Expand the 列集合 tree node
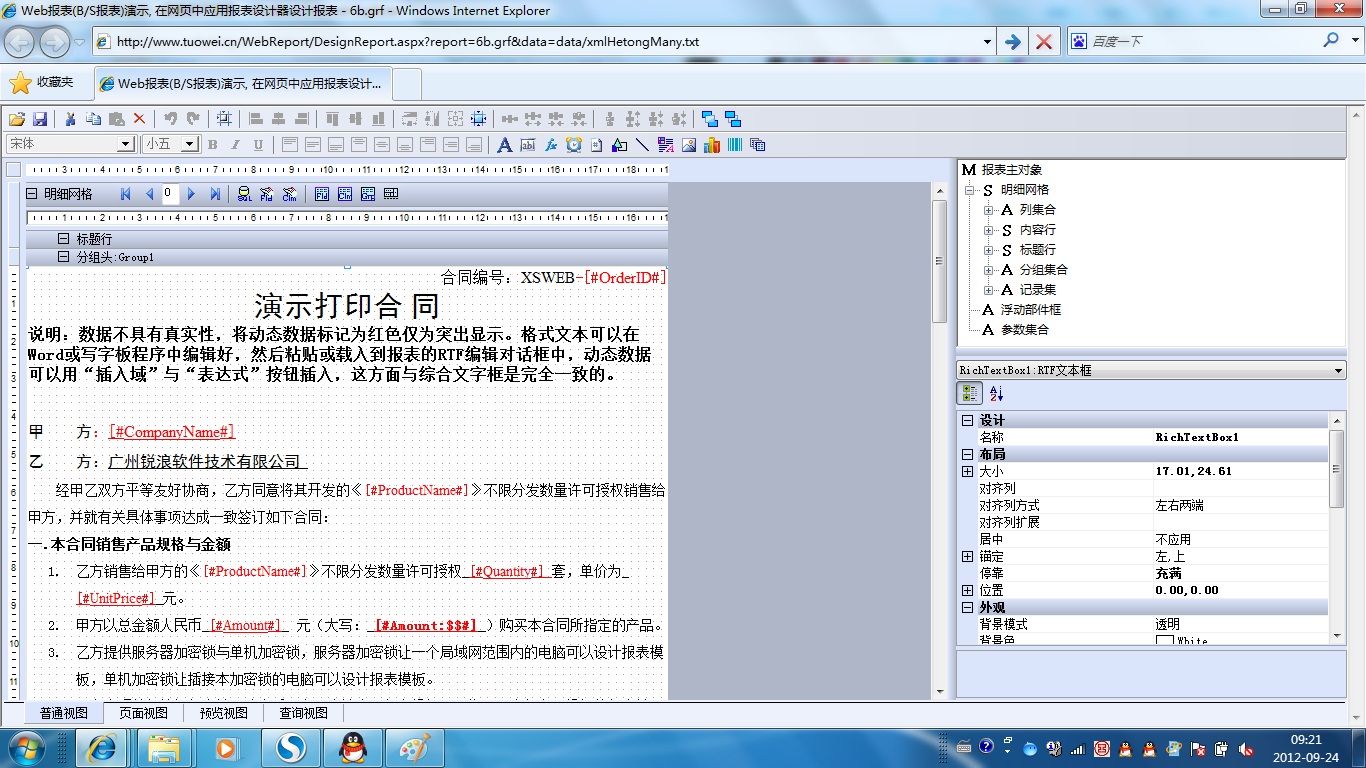 (988, 210)
